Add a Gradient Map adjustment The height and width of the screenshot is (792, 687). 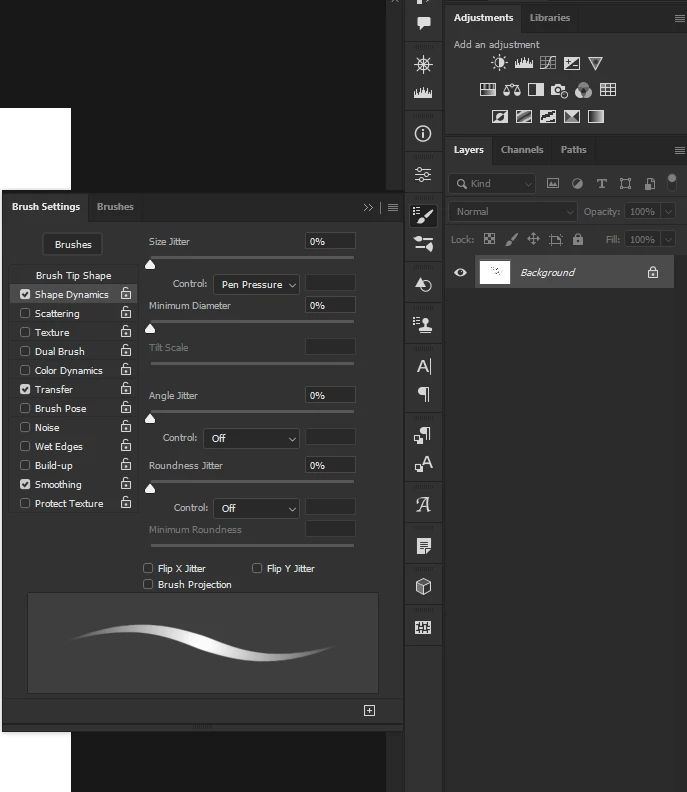596,117
